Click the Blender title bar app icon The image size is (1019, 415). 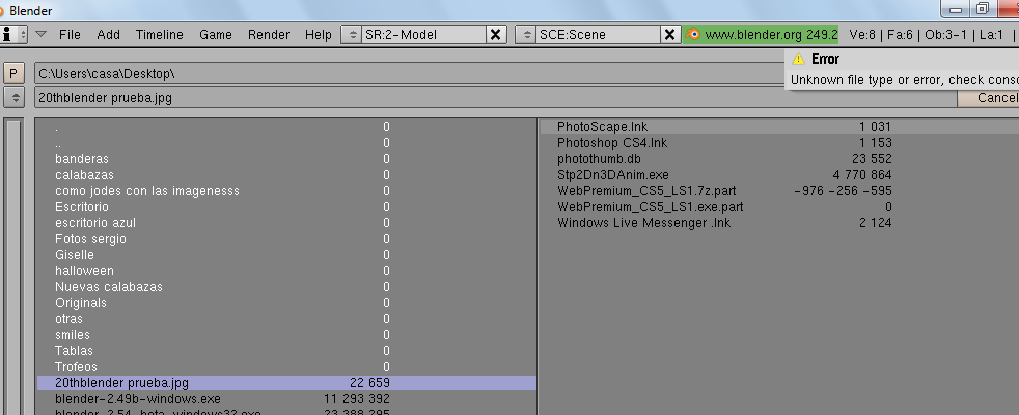[1, 10]
